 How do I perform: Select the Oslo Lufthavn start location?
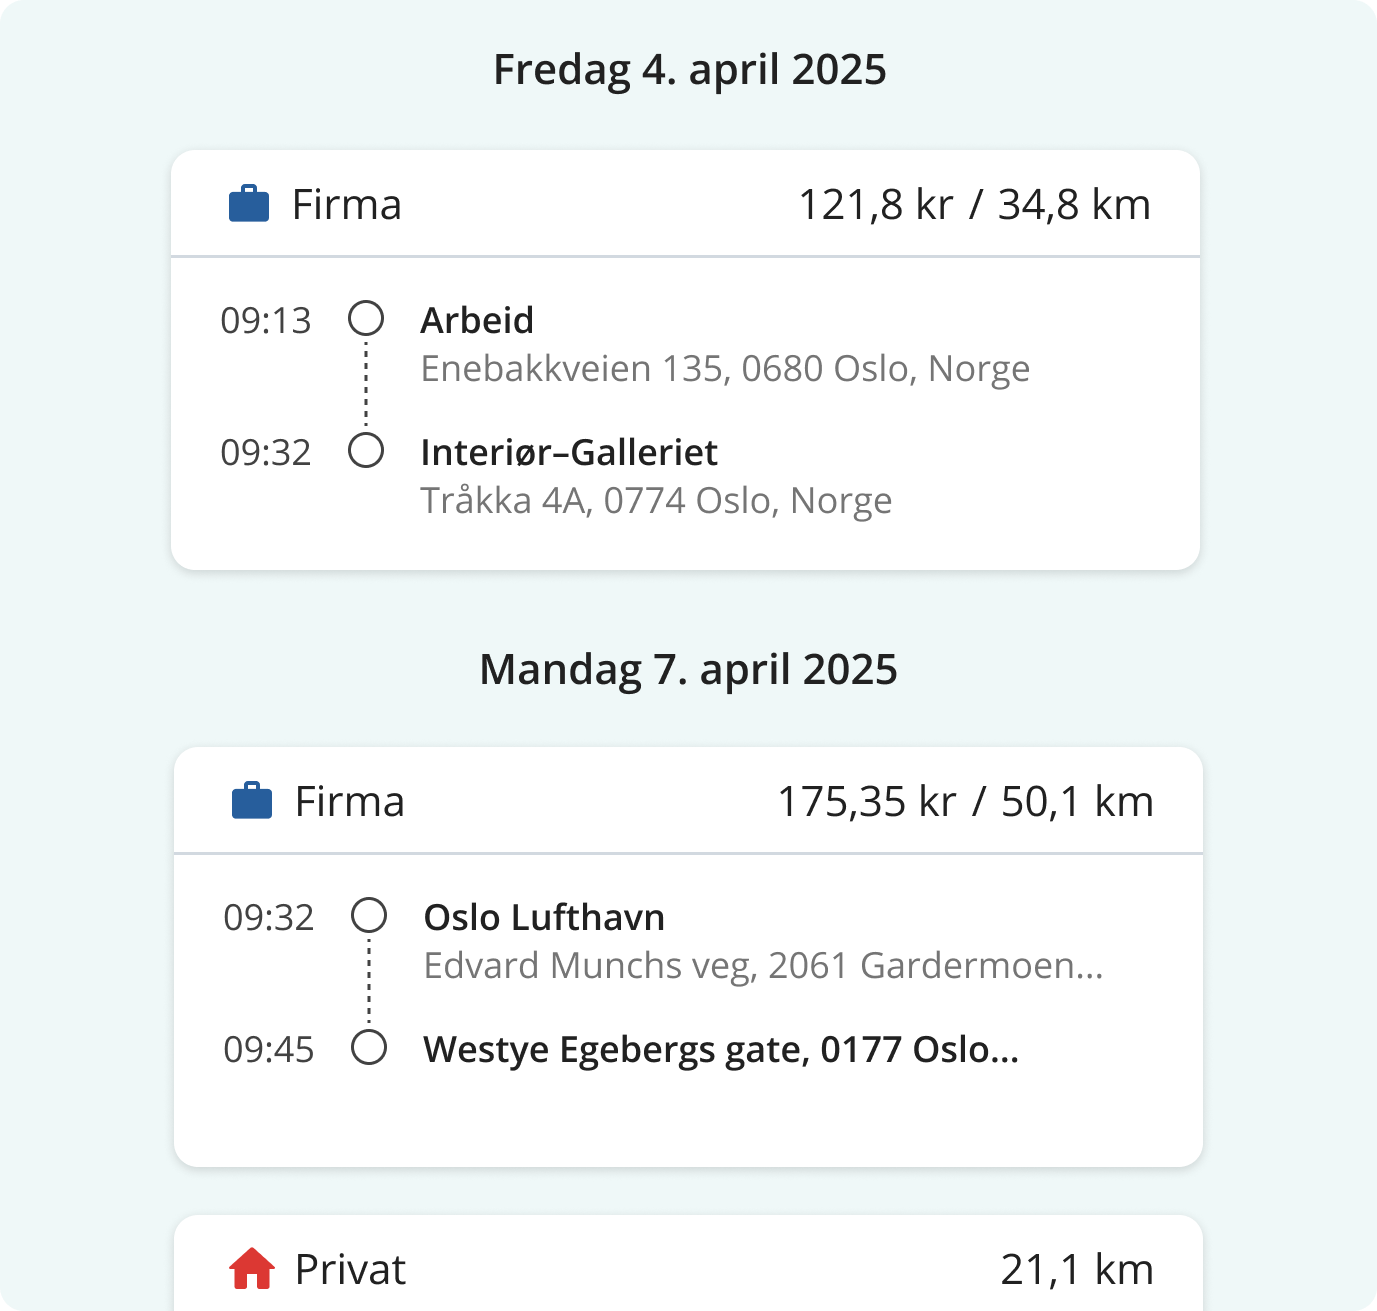click(544, 918)
